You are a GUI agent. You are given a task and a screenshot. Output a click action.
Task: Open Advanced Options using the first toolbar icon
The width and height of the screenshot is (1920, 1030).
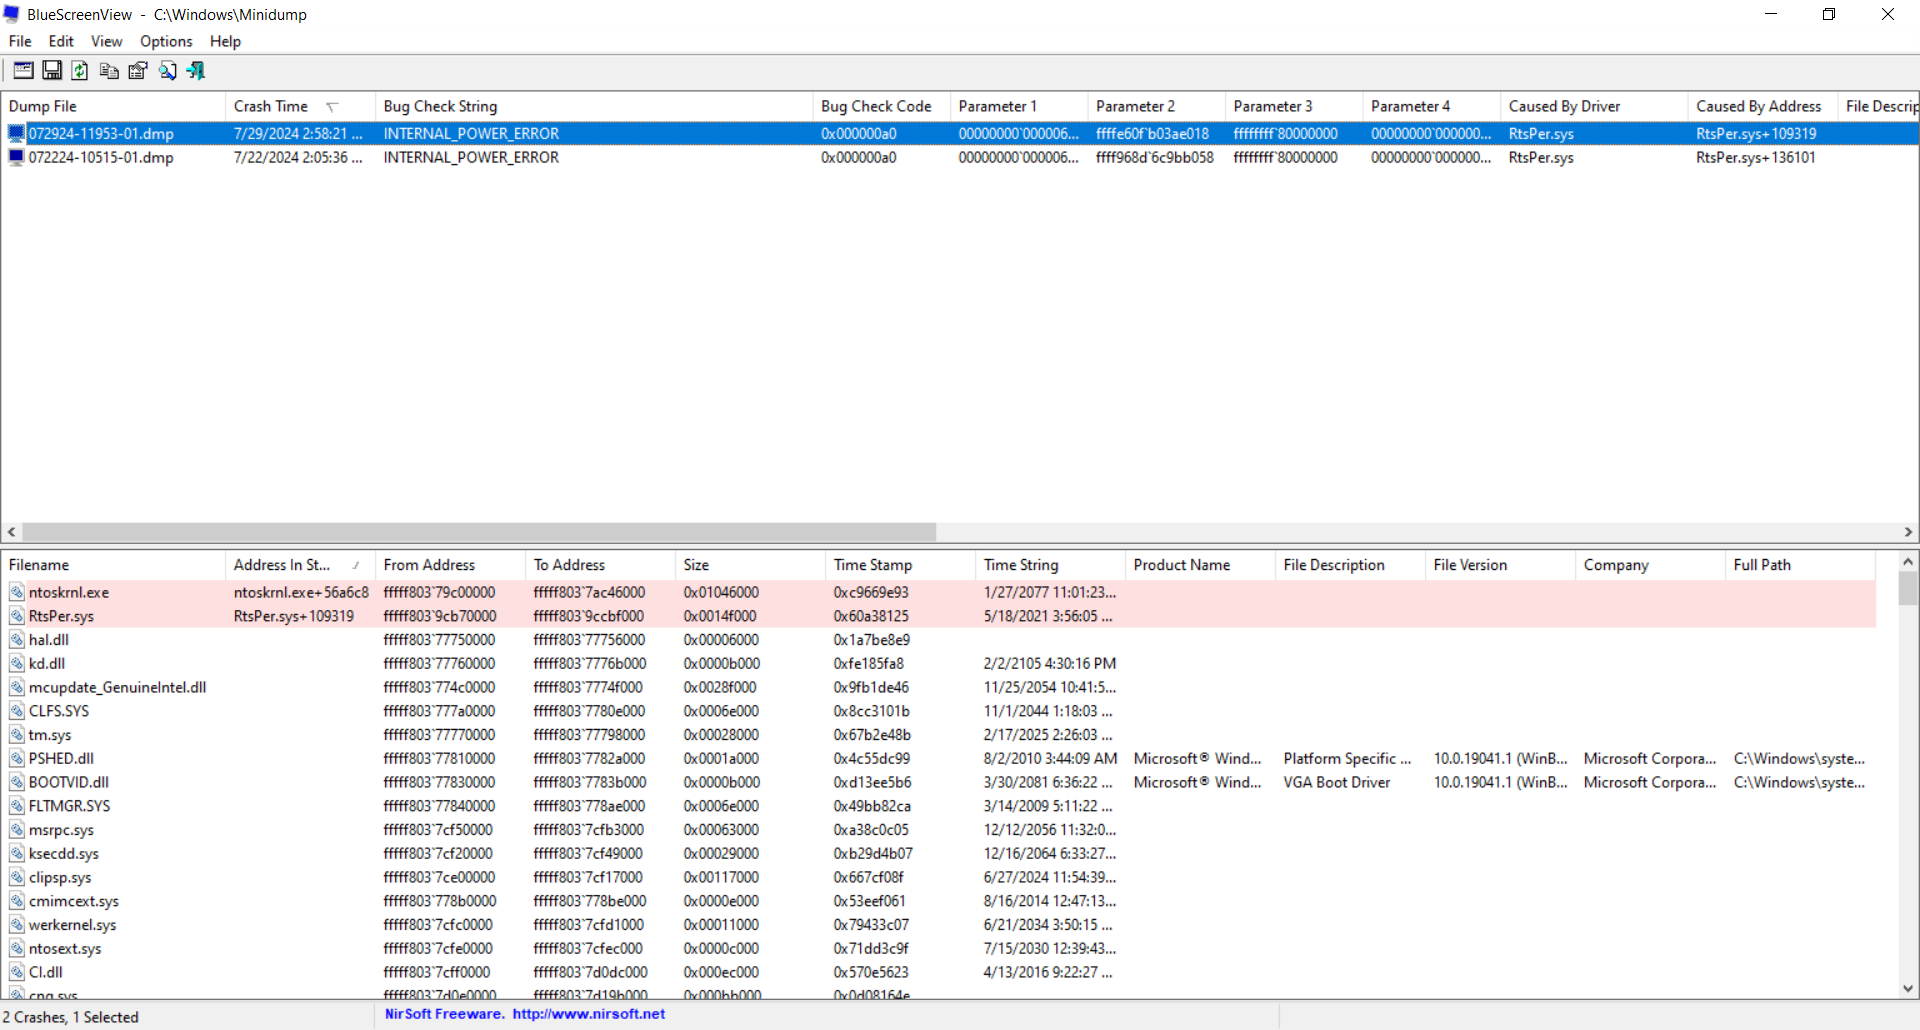[22, 70]
